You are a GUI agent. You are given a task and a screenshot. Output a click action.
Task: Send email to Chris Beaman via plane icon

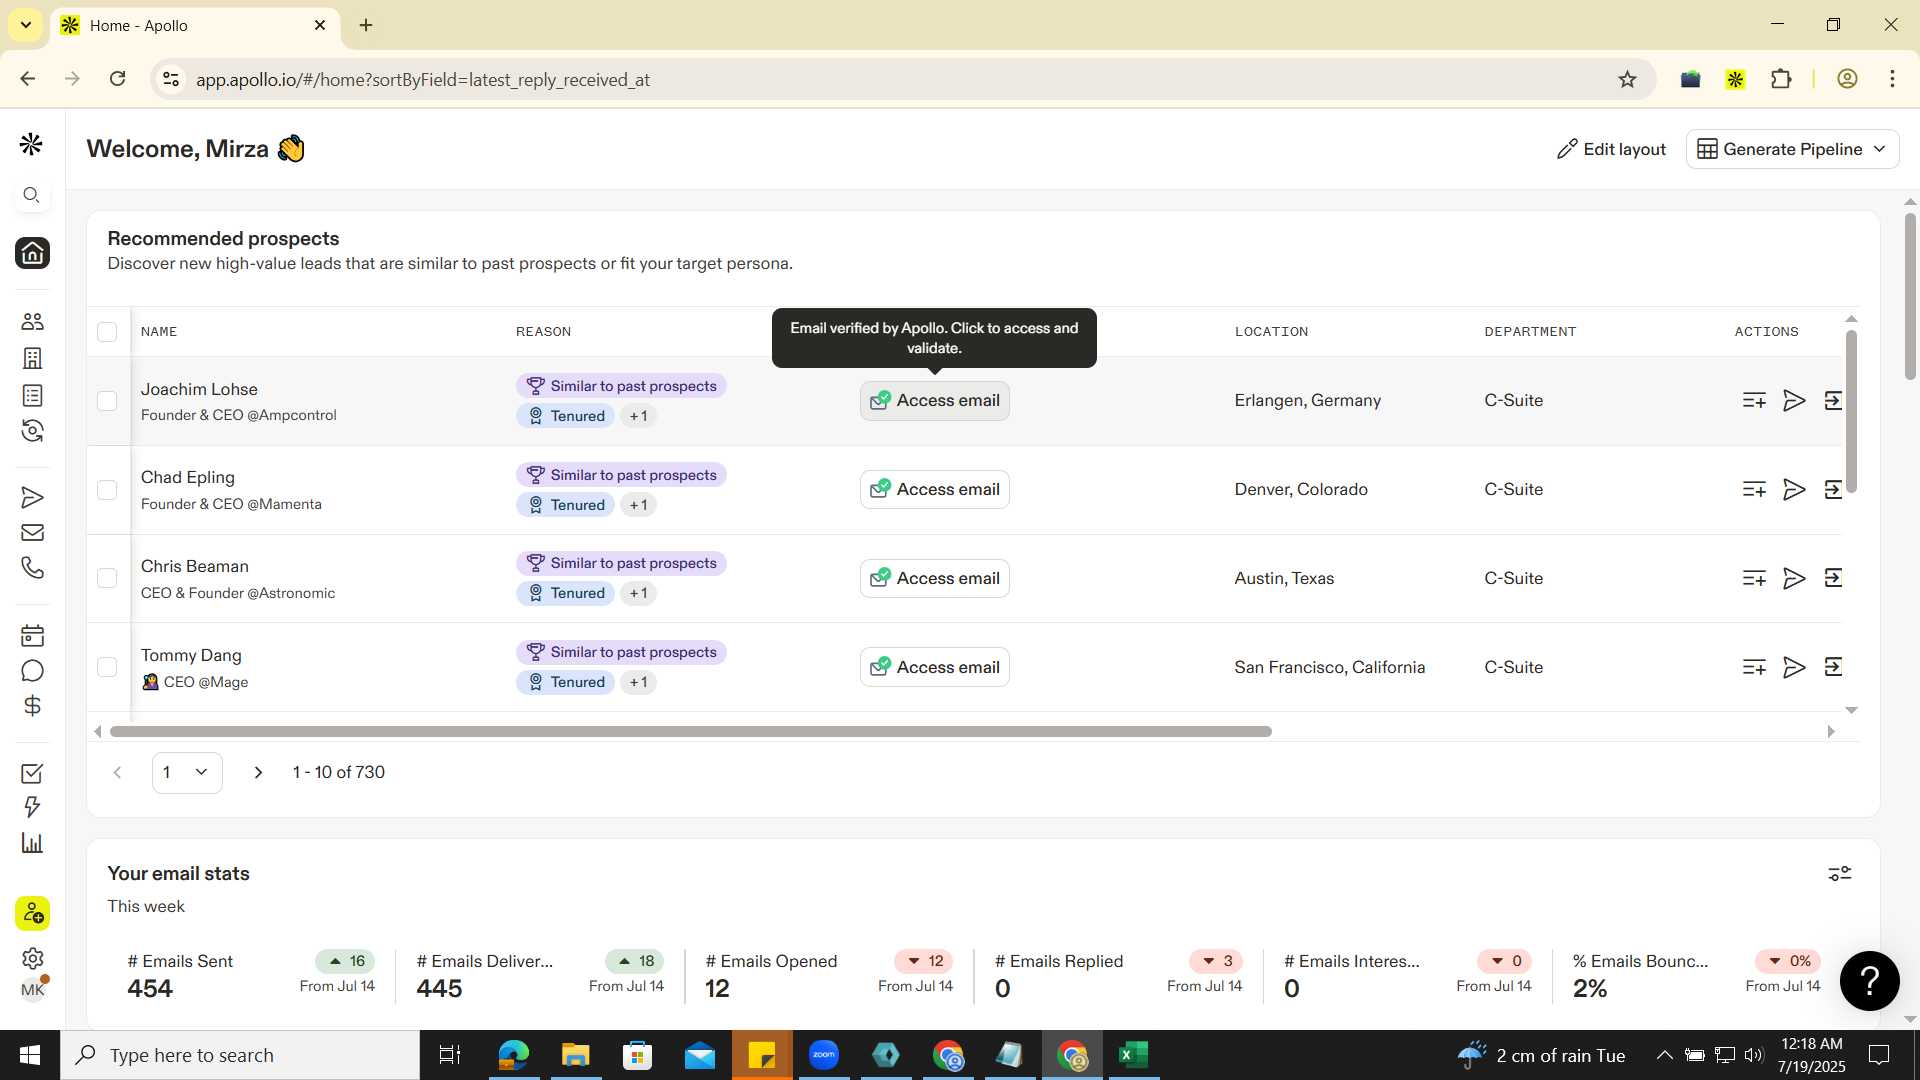tap(1794, 578)
